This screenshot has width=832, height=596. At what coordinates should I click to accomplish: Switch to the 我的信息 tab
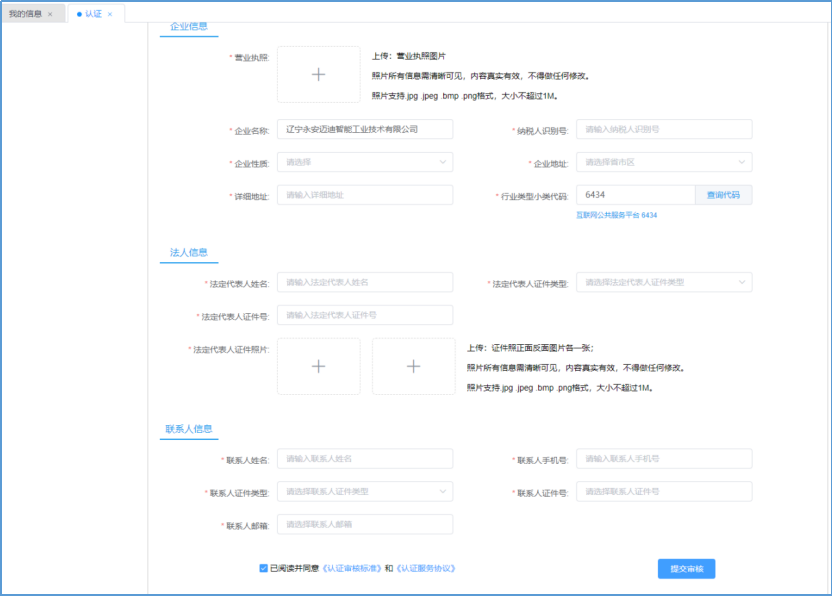[x=28, y=13]
